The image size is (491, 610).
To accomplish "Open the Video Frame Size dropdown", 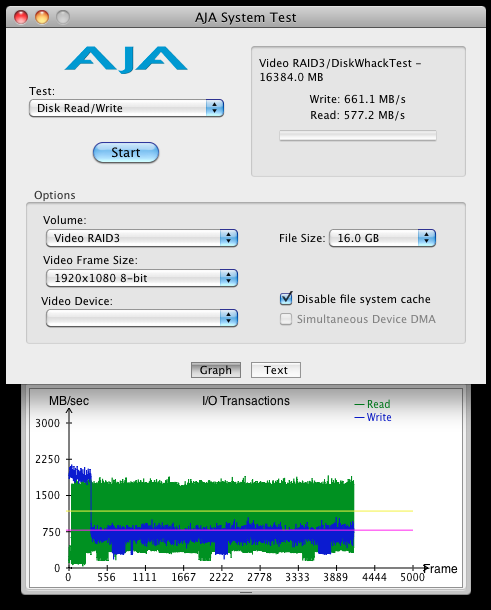I will (142, 278).
